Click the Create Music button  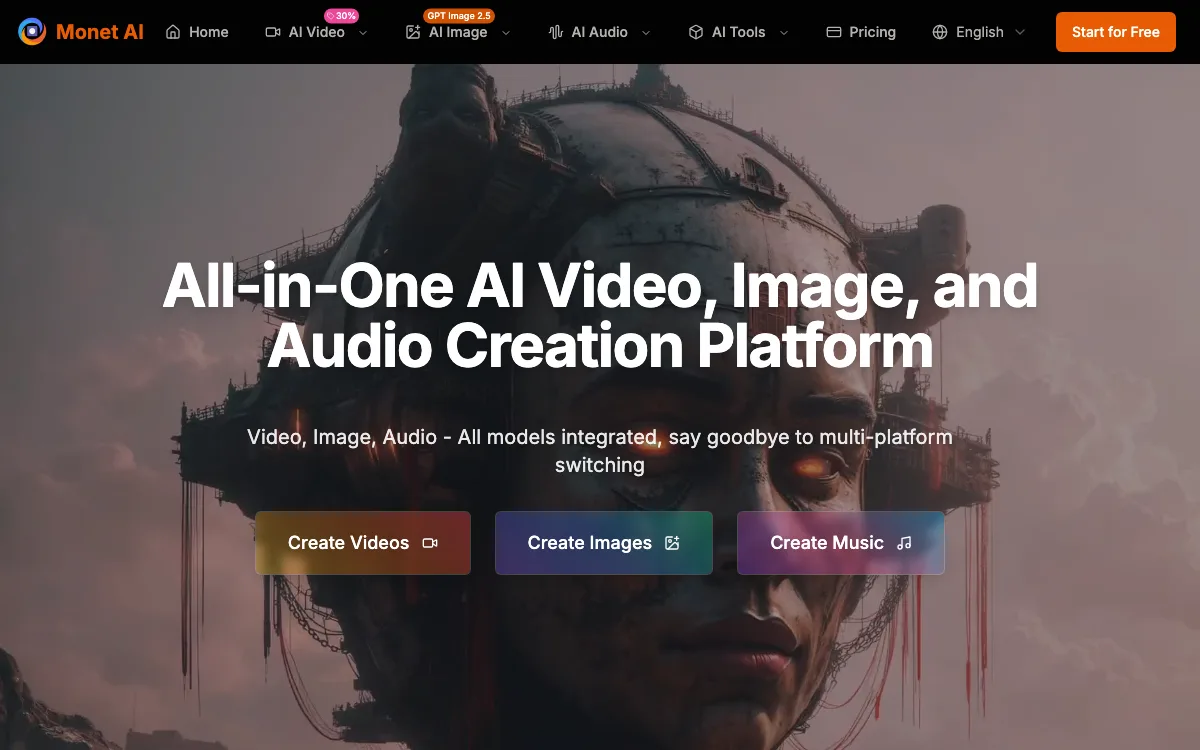[841, 543]
